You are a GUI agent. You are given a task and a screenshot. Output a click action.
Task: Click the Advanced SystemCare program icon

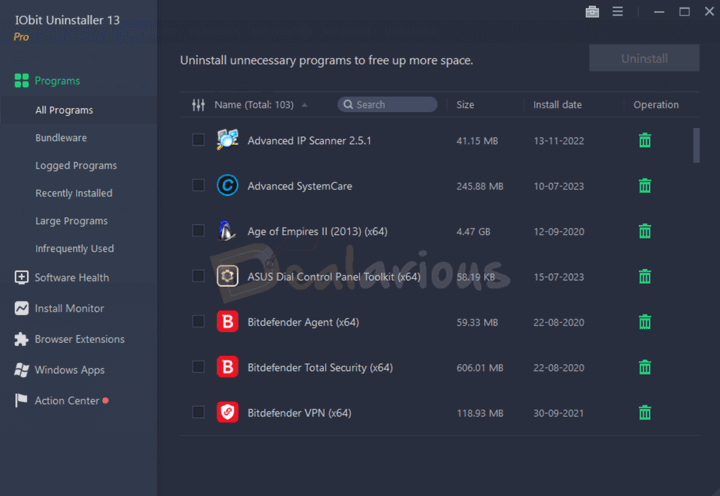227,186
